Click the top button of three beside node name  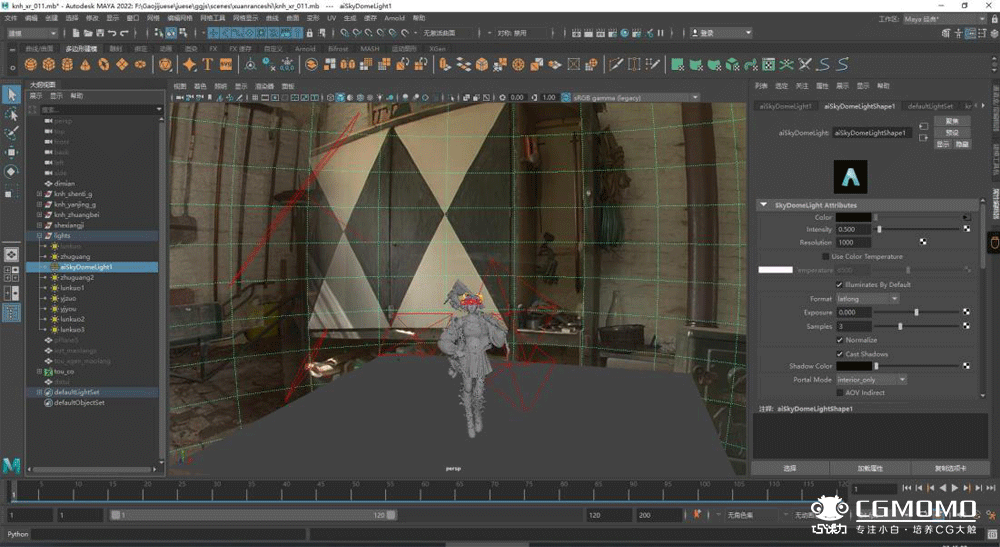[x=952, y=121]
